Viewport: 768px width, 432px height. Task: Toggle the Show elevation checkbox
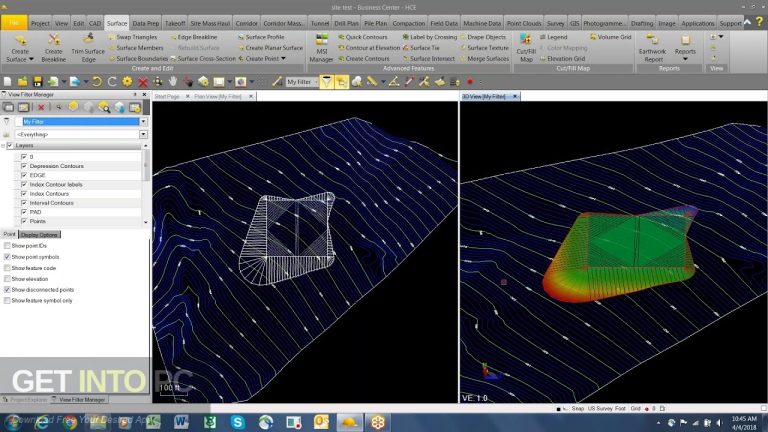point(8,278)
